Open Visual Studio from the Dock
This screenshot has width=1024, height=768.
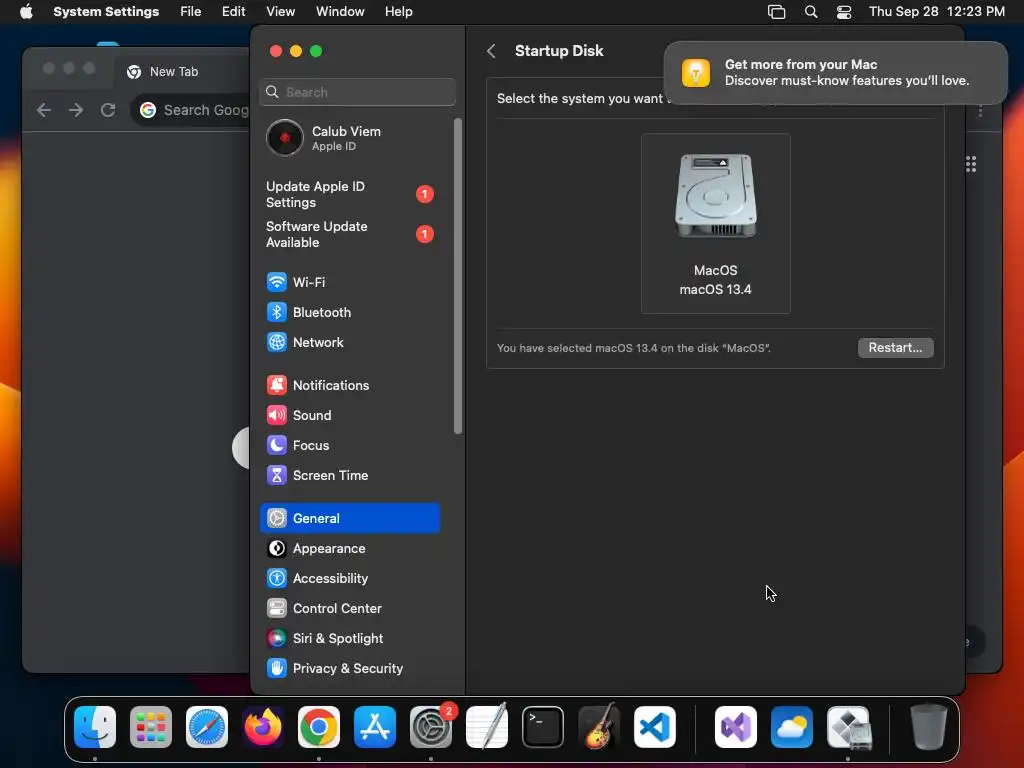(736, 727)
